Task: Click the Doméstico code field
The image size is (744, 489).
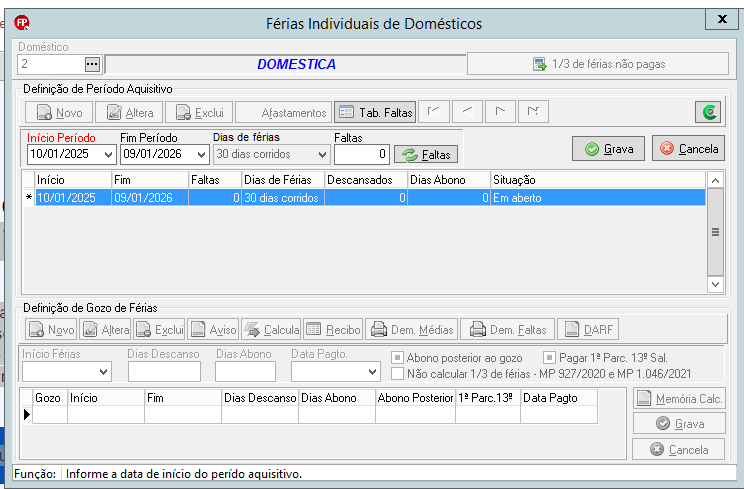Action: 51,64
